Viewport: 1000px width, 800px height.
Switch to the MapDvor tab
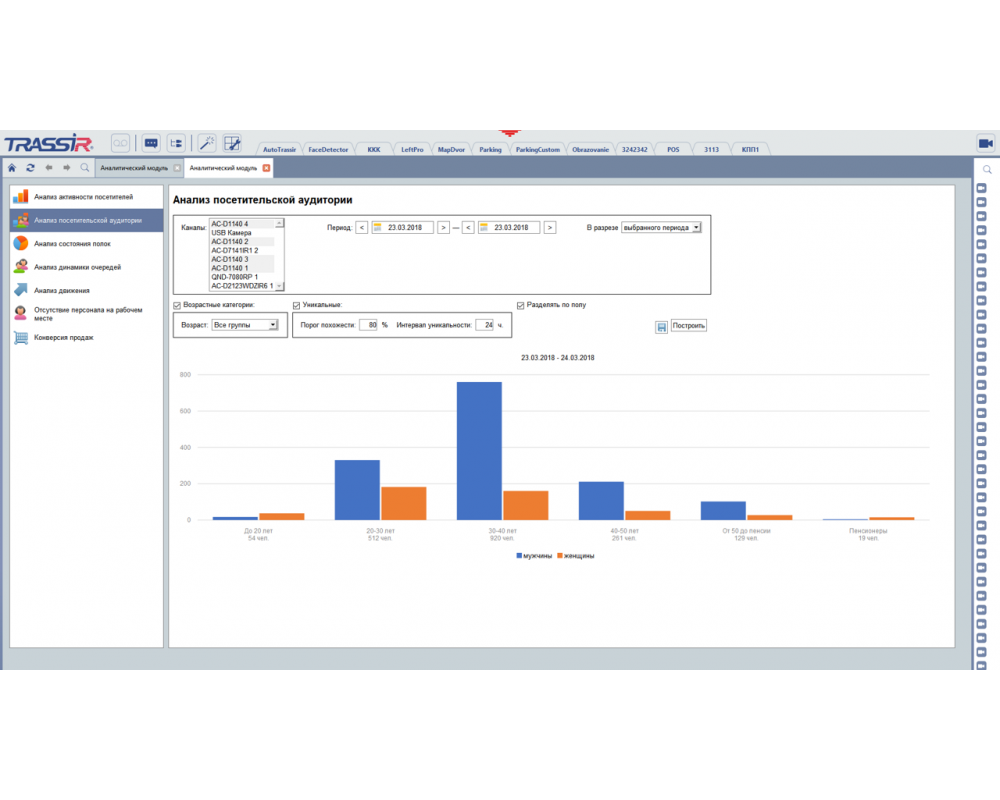tap(451, 149)
